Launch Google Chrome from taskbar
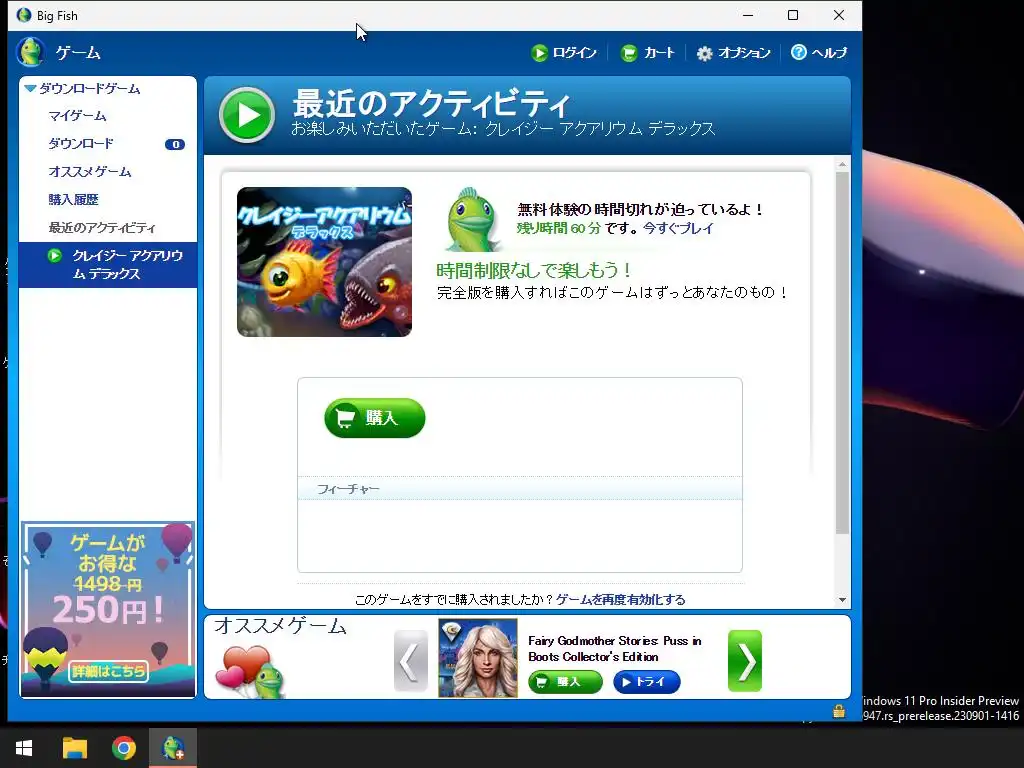The image size is (1024, 768). coord(123,748)
